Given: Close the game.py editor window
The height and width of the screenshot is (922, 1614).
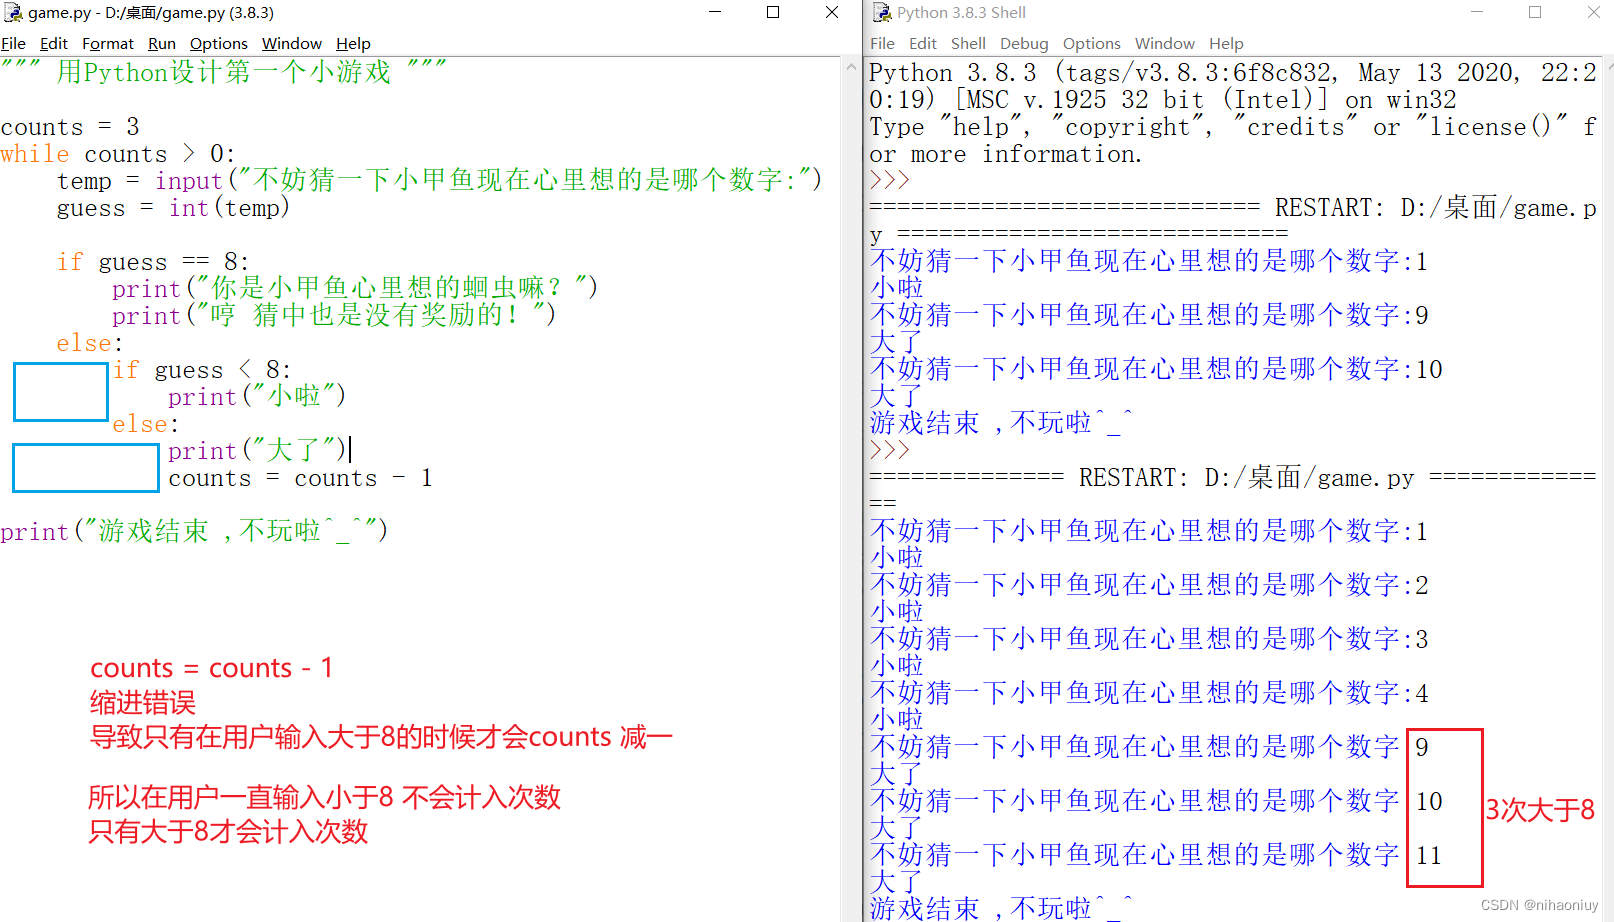Looking at the screenshot, I should point(832,12).
